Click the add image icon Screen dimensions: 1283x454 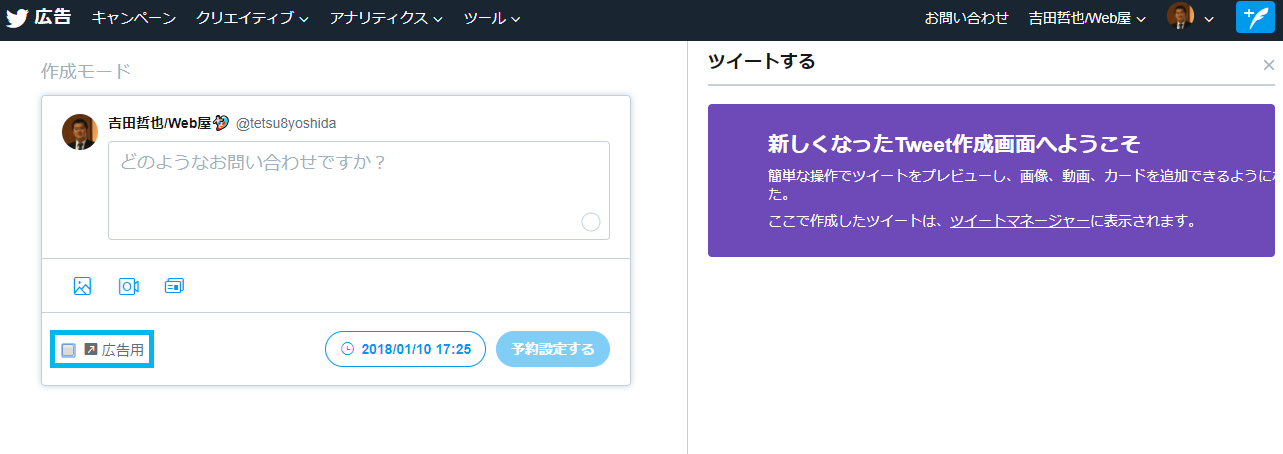[82, 286]
